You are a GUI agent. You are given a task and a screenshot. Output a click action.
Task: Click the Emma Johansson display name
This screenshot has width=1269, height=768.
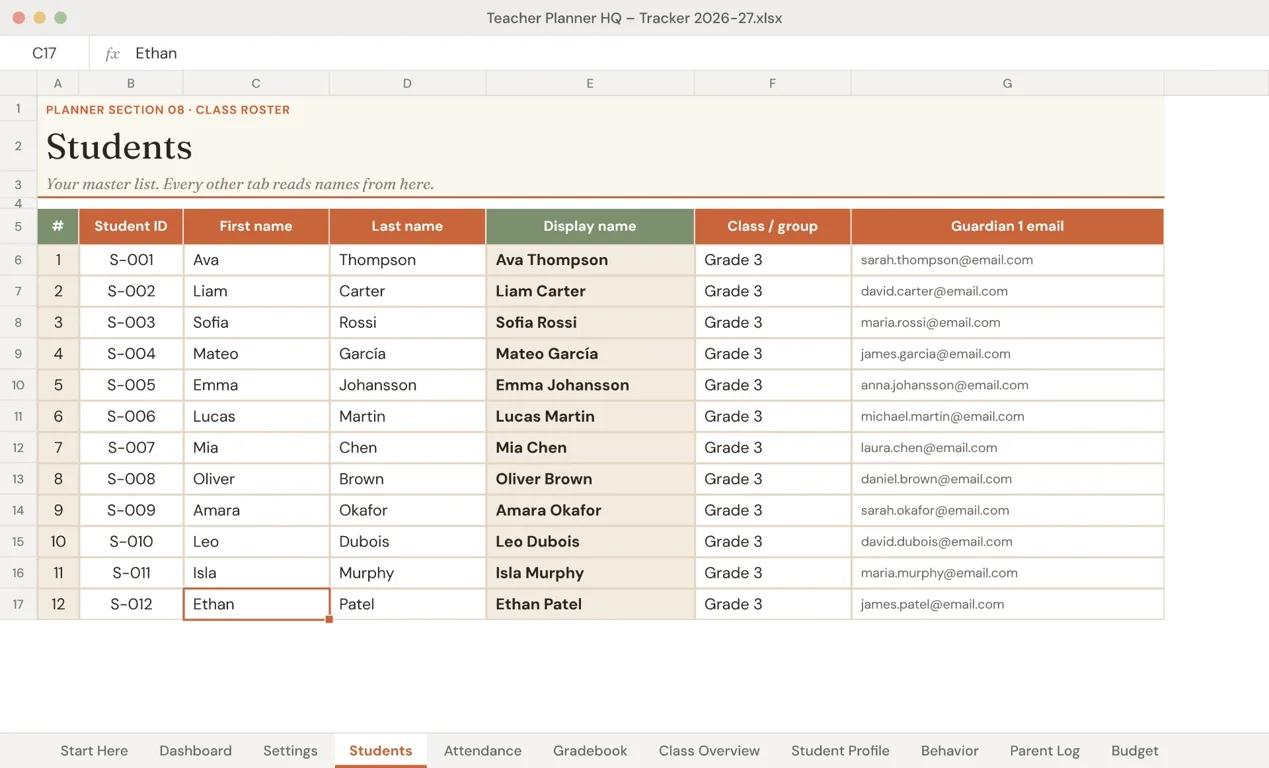[x=590, y=385]
